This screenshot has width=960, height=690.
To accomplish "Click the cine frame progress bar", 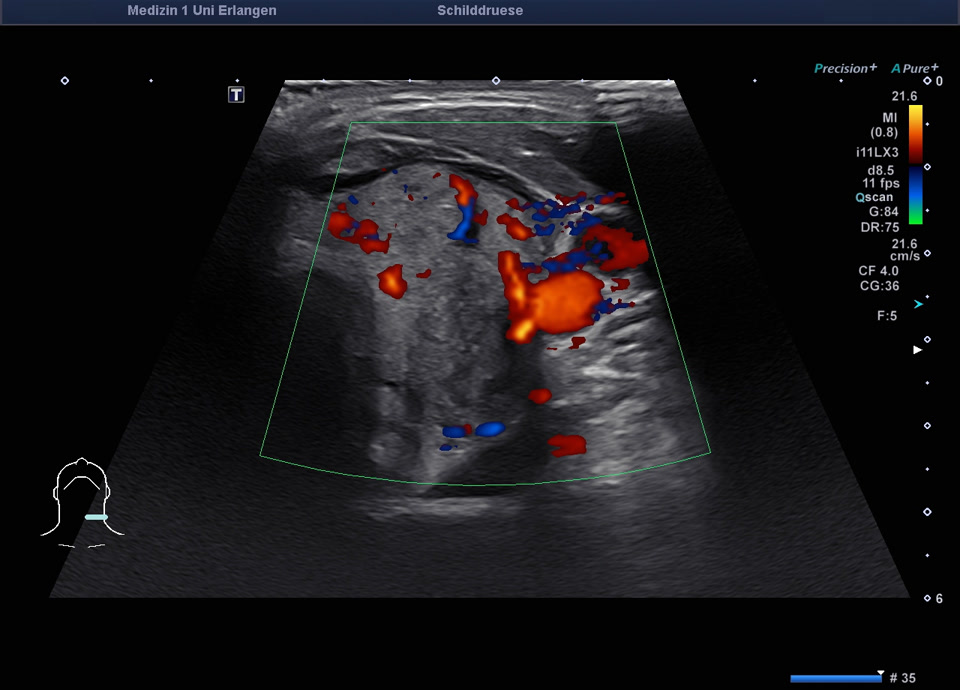I will click(x=836, y=678).
